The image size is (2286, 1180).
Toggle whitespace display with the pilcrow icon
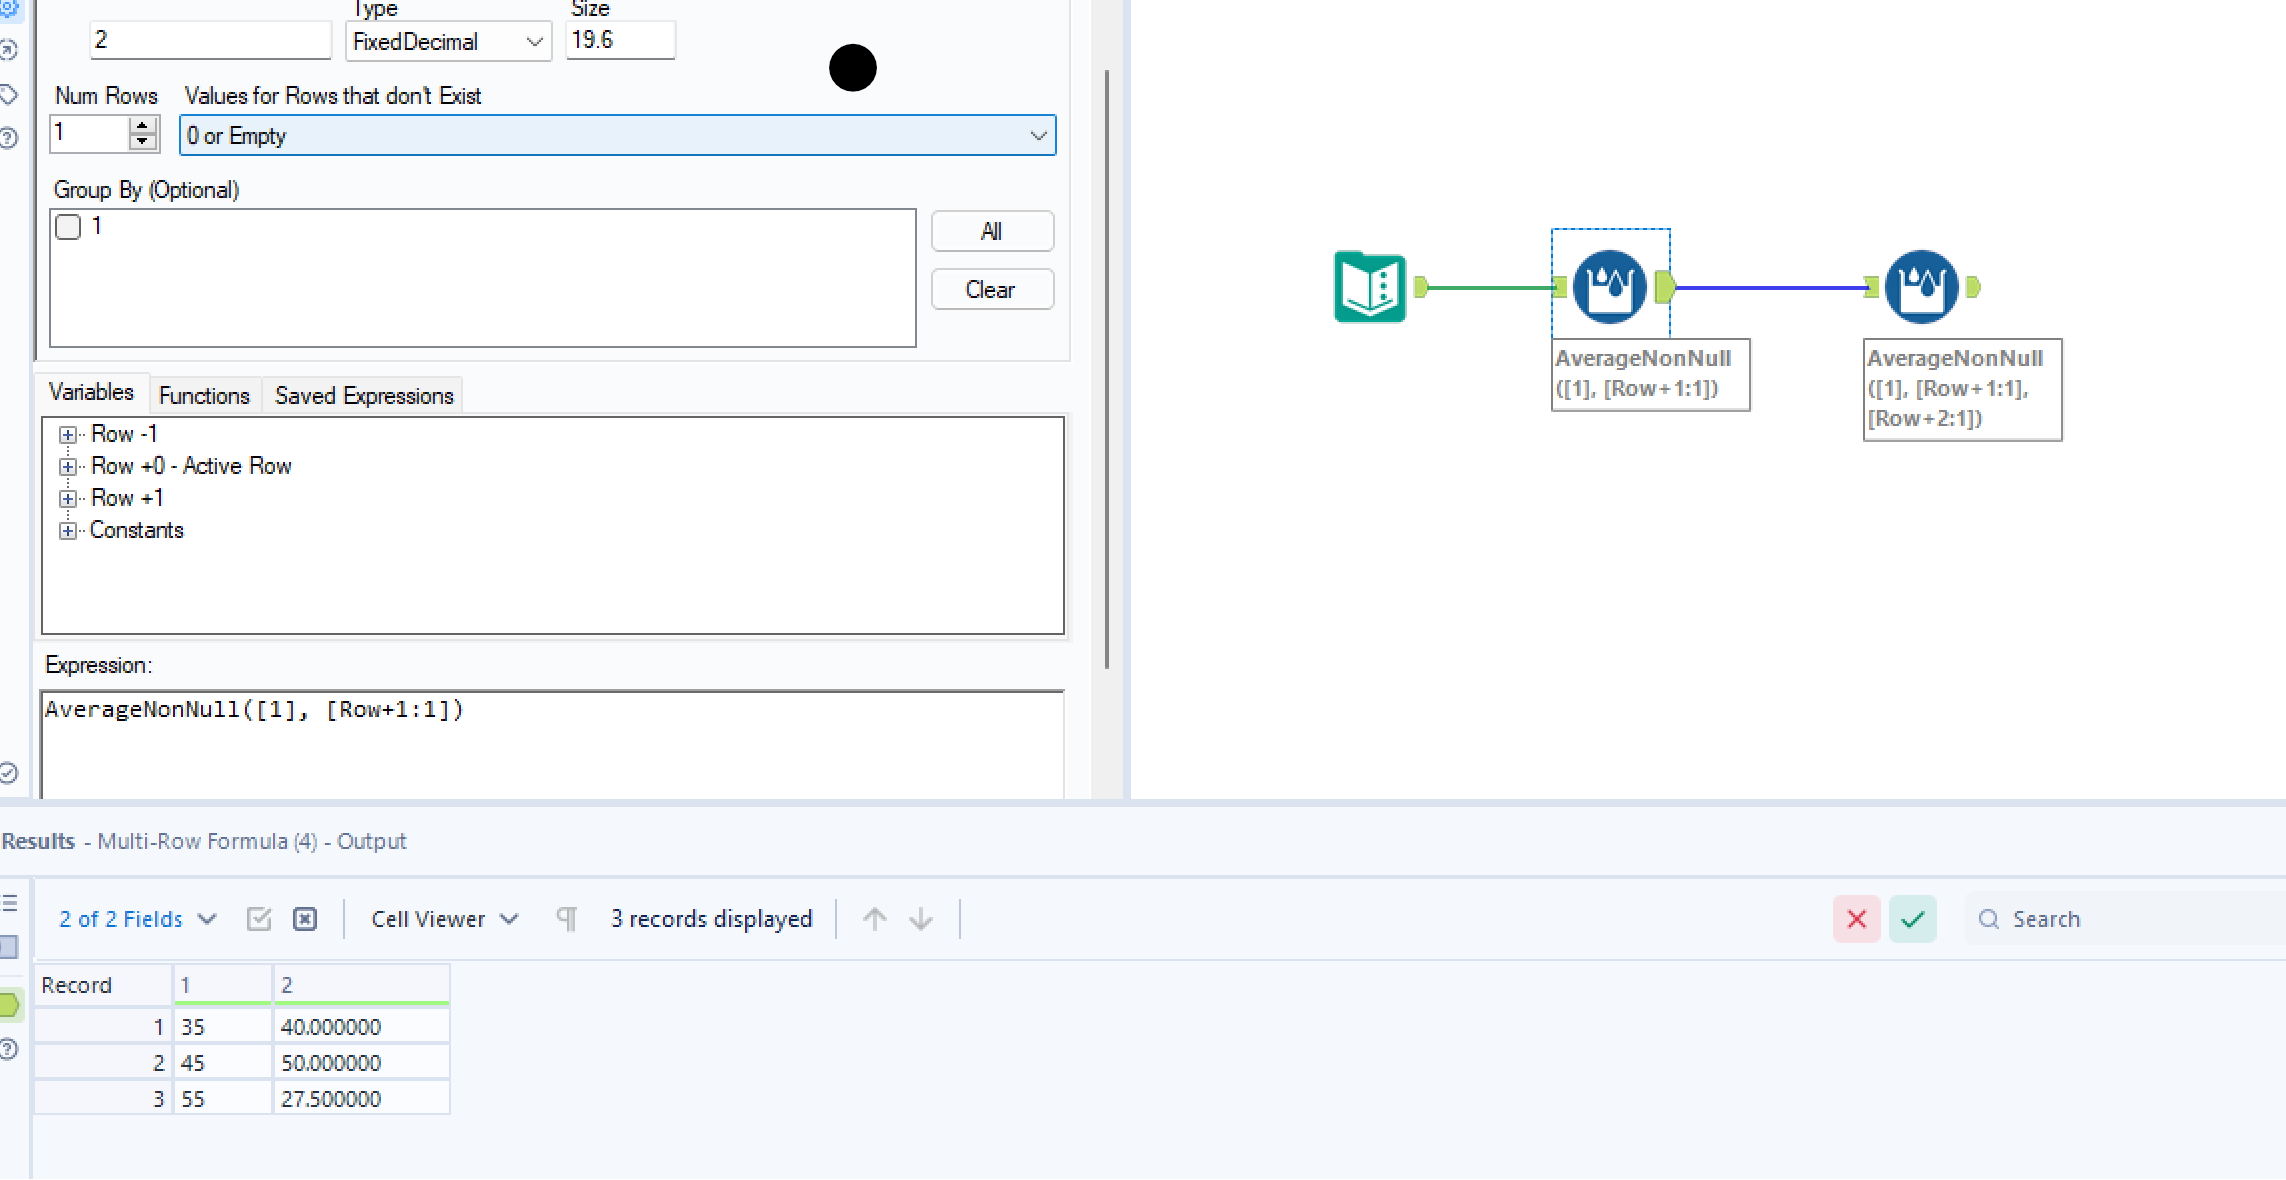566,918
